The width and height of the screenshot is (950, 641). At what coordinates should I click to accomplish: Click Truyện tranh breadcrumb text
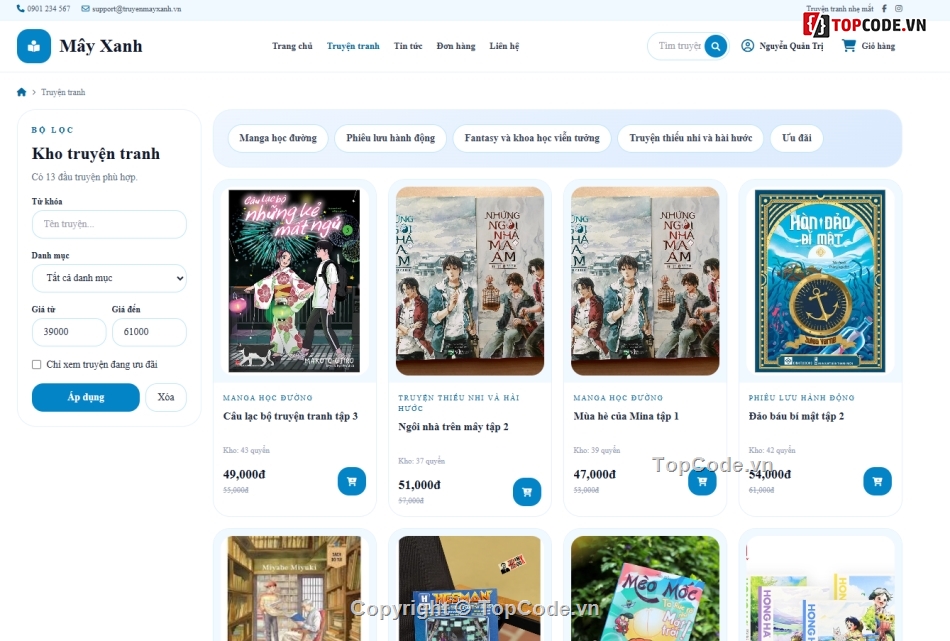point(63,92)
